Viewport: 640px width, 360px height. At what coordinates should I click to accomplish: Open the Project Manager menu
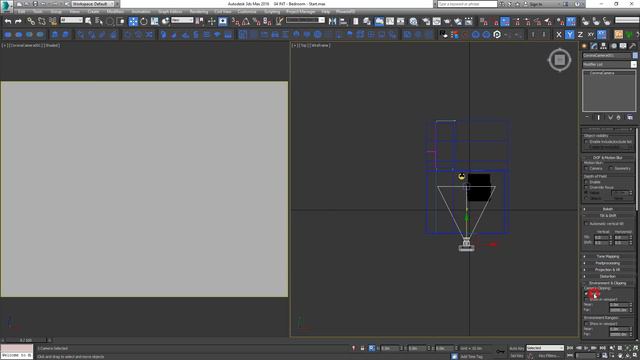tap(301, 12)
